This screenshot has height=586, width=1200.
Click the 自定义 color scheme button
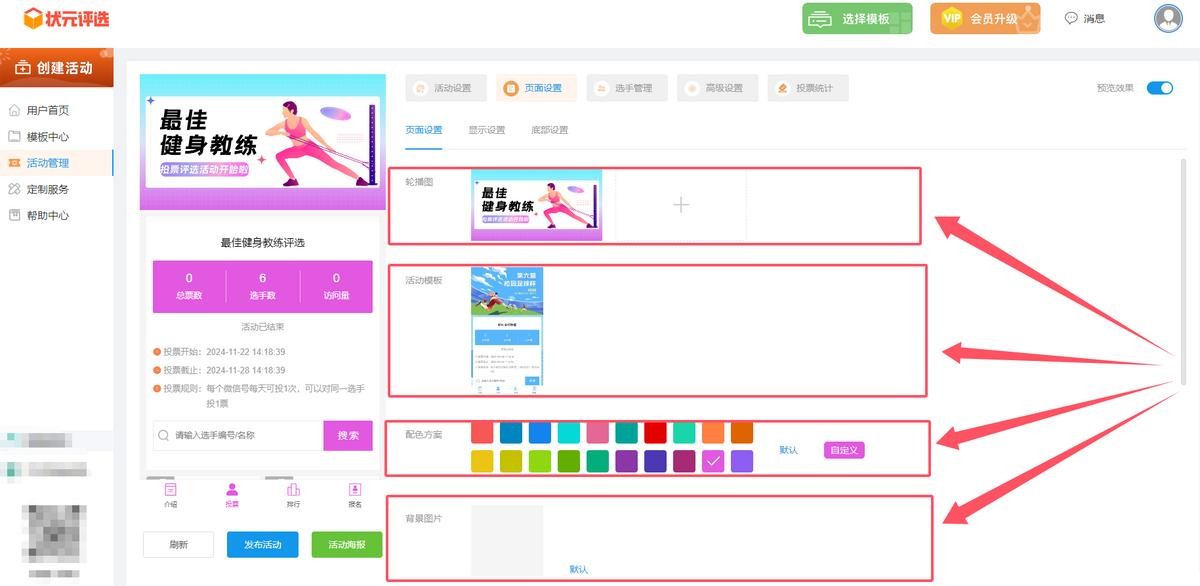pos(843,450)
